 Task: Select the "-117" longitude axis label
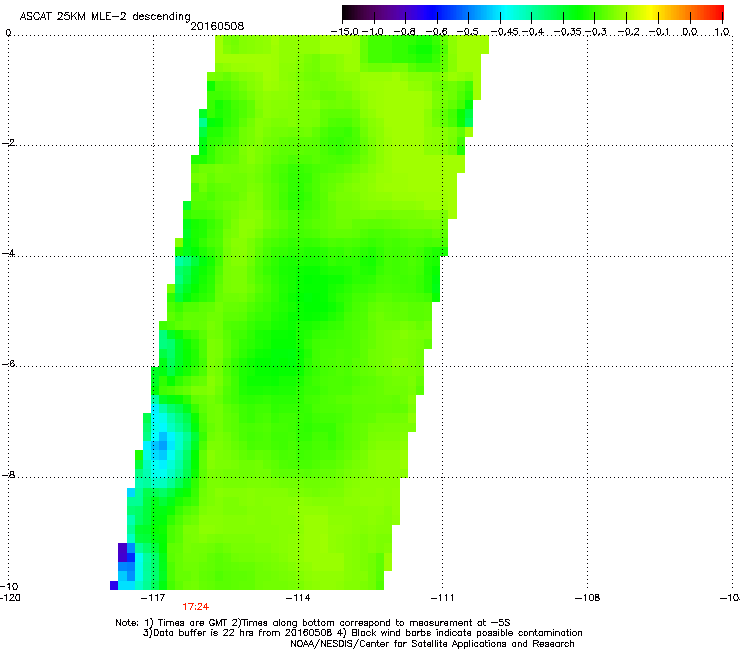point(153,598)
